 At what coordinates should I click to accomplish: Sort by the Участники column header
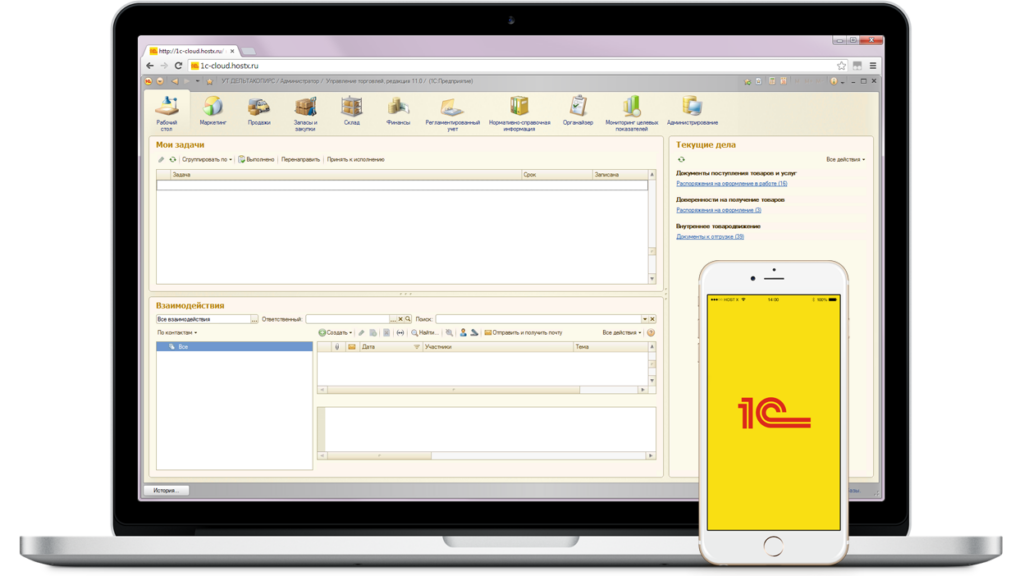[x=497, y=347]
